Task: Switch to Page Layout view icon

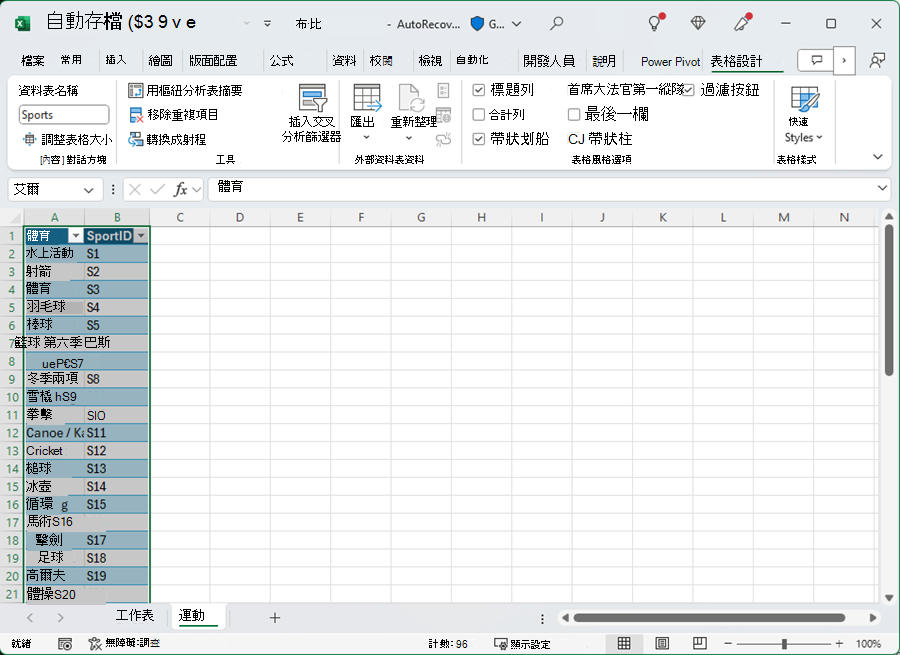Action: [x=662, y=644]
